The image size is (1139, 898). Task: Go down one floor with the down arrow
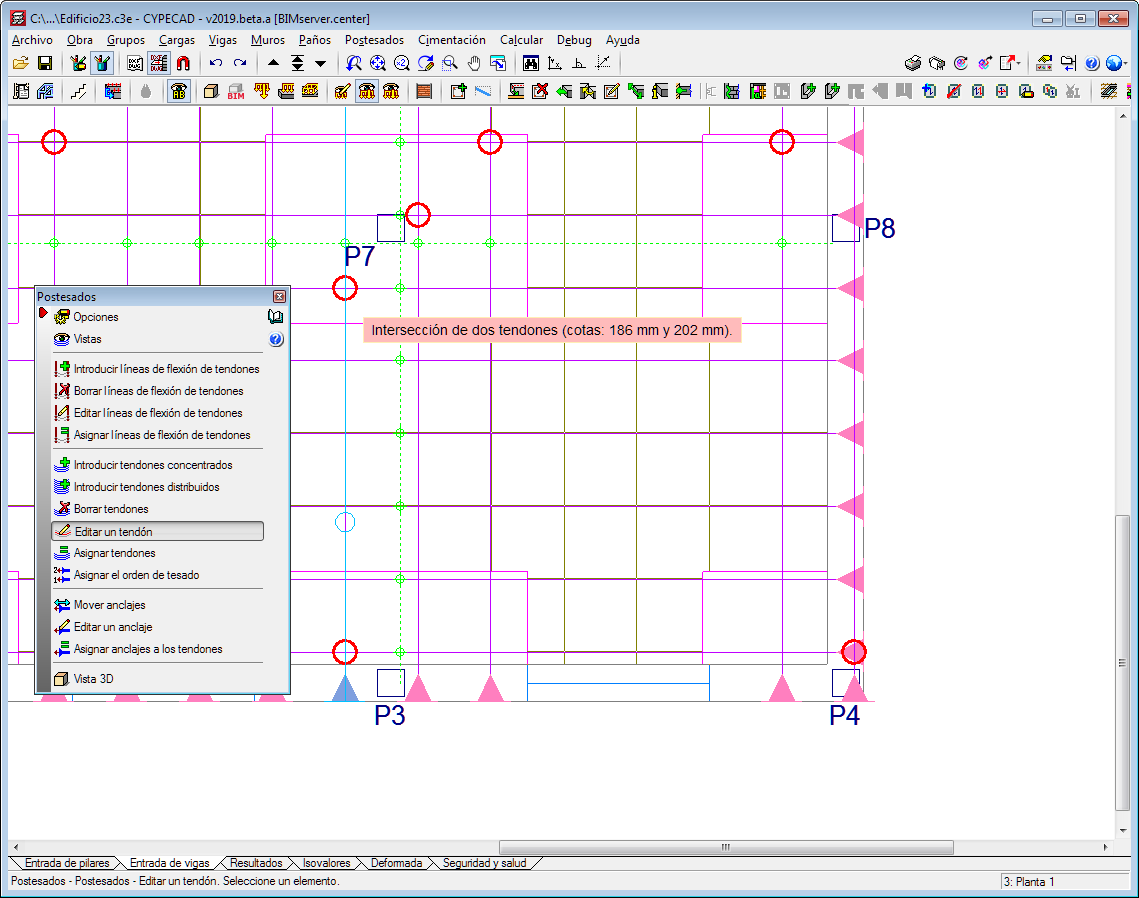[x=320, y=63]
